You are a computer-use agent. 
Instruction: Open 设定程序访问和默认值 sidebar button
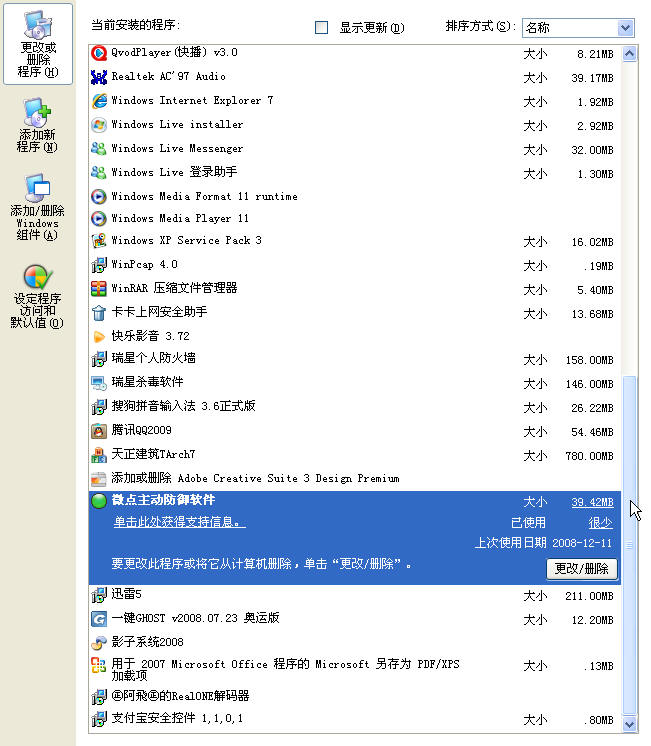click(37, 296)
